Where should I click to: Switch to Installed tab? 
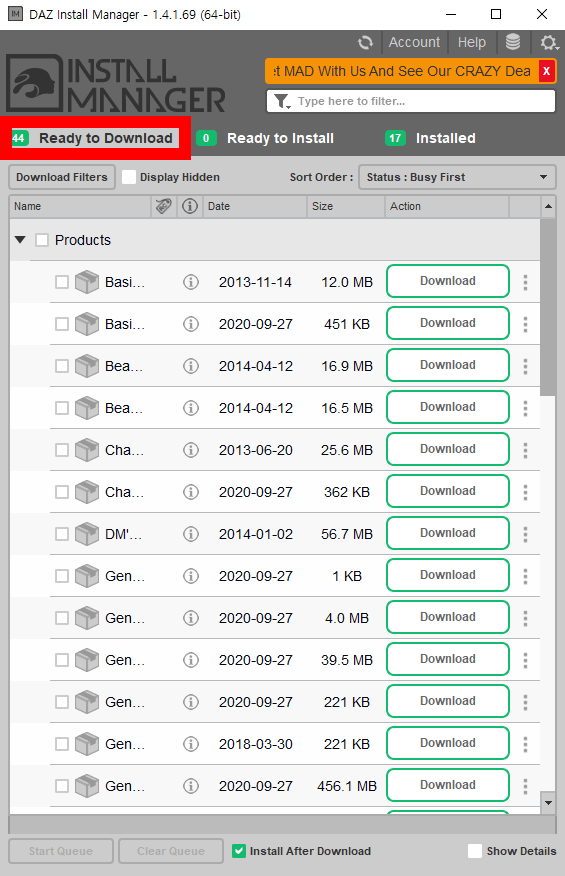click(430, 138)
